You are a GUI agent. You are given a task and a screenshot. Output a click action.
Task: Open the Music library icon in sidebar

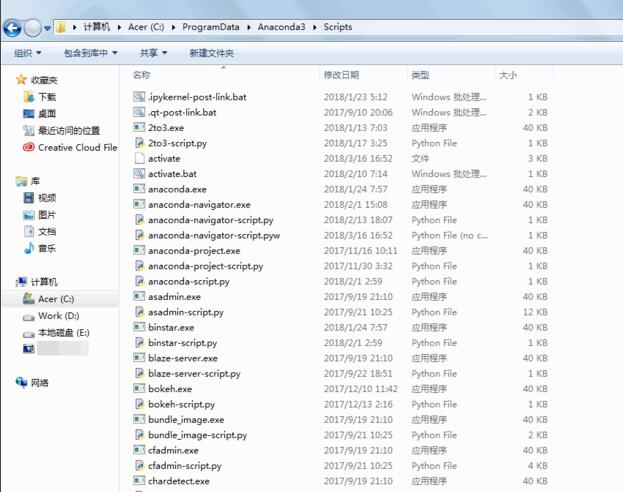pyautogui.click(x=28, y=248)
